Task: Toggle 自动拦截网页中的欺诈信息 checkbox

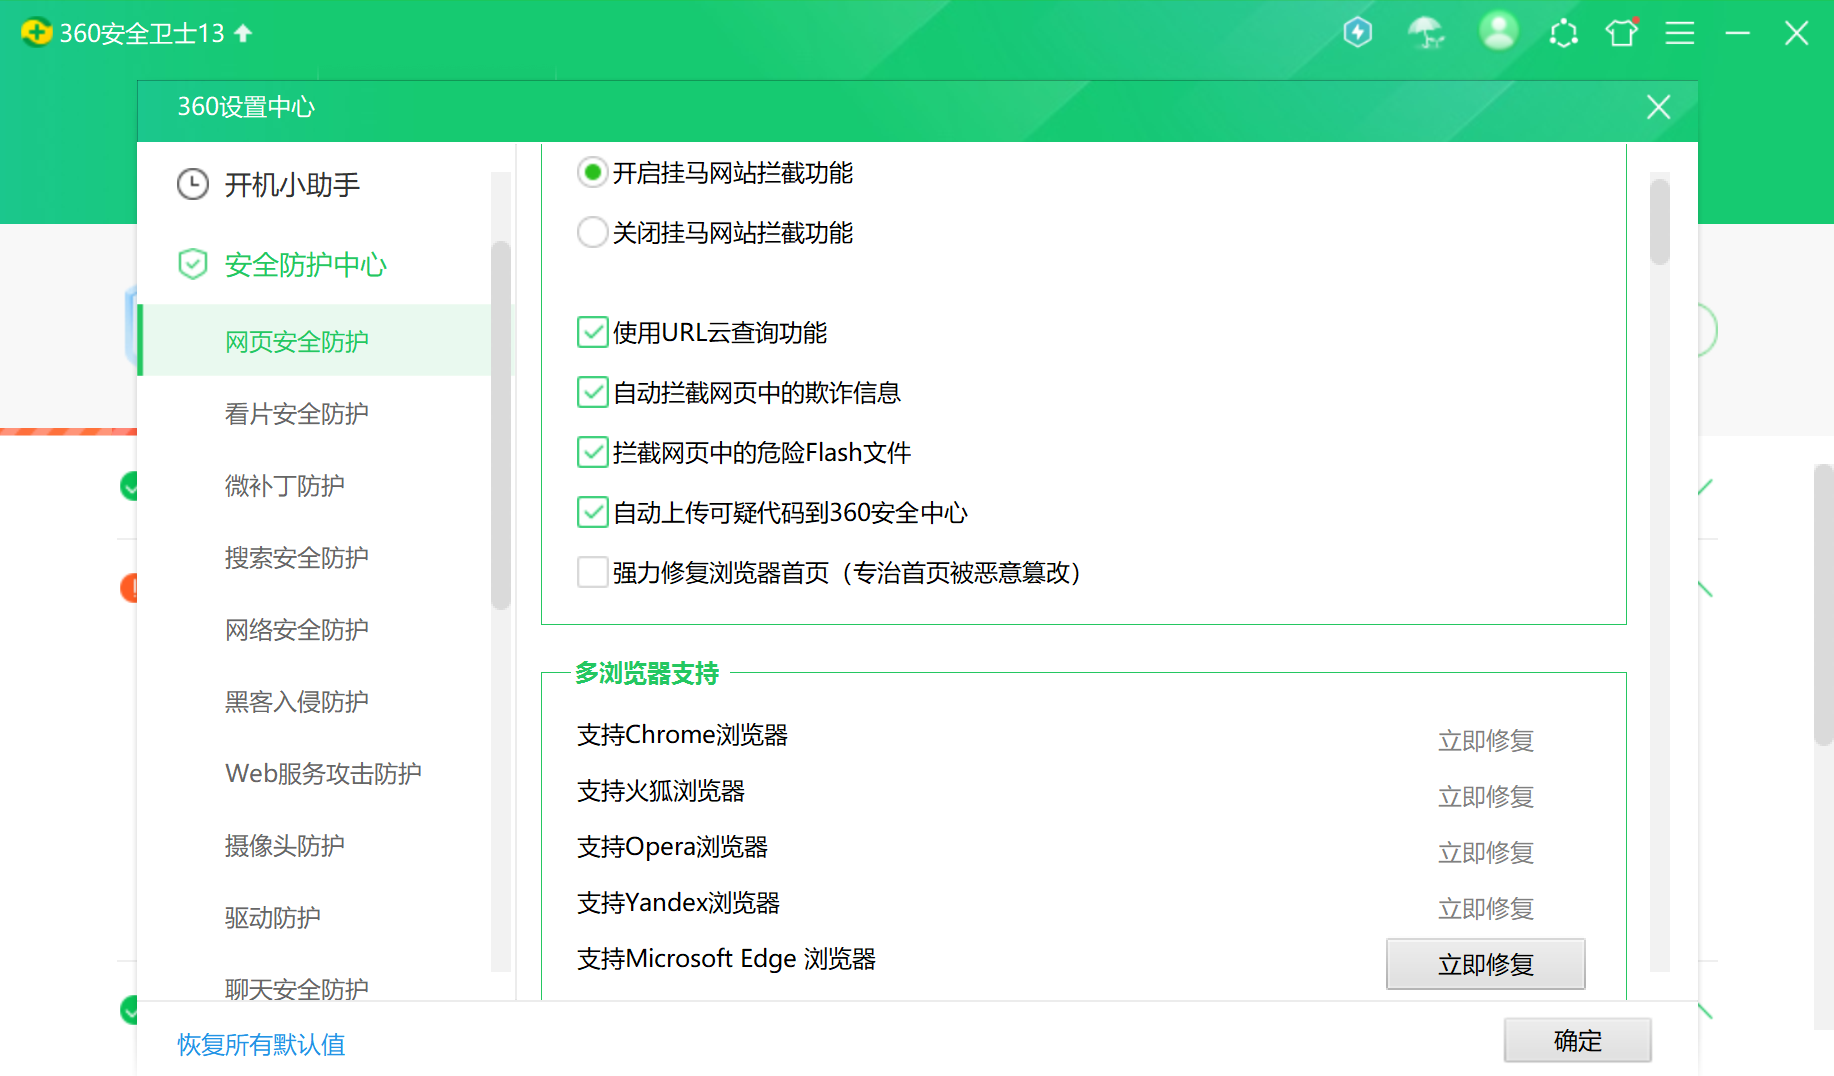Action: 593,392
